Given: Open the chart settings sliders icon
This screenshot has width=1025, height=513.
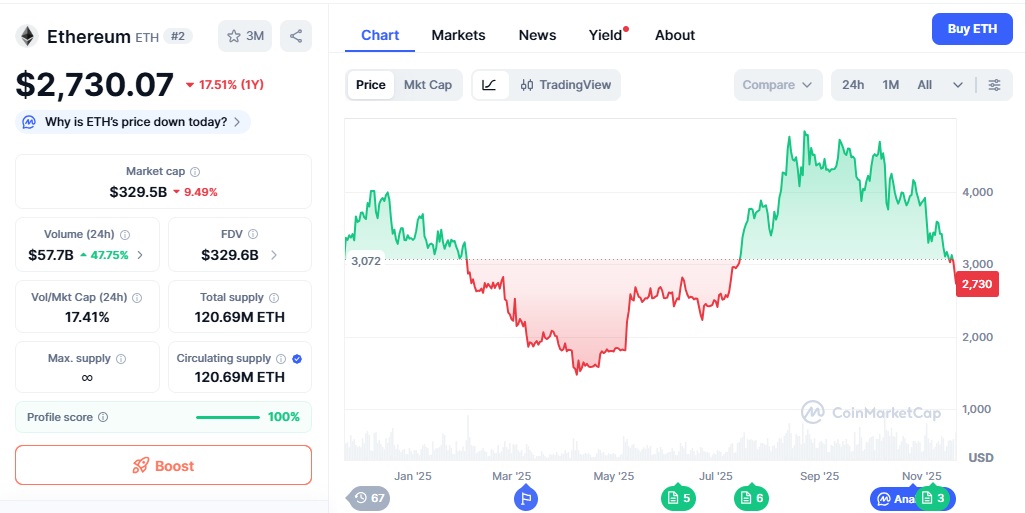Looking at the screenshot, I should click(994, 85).
